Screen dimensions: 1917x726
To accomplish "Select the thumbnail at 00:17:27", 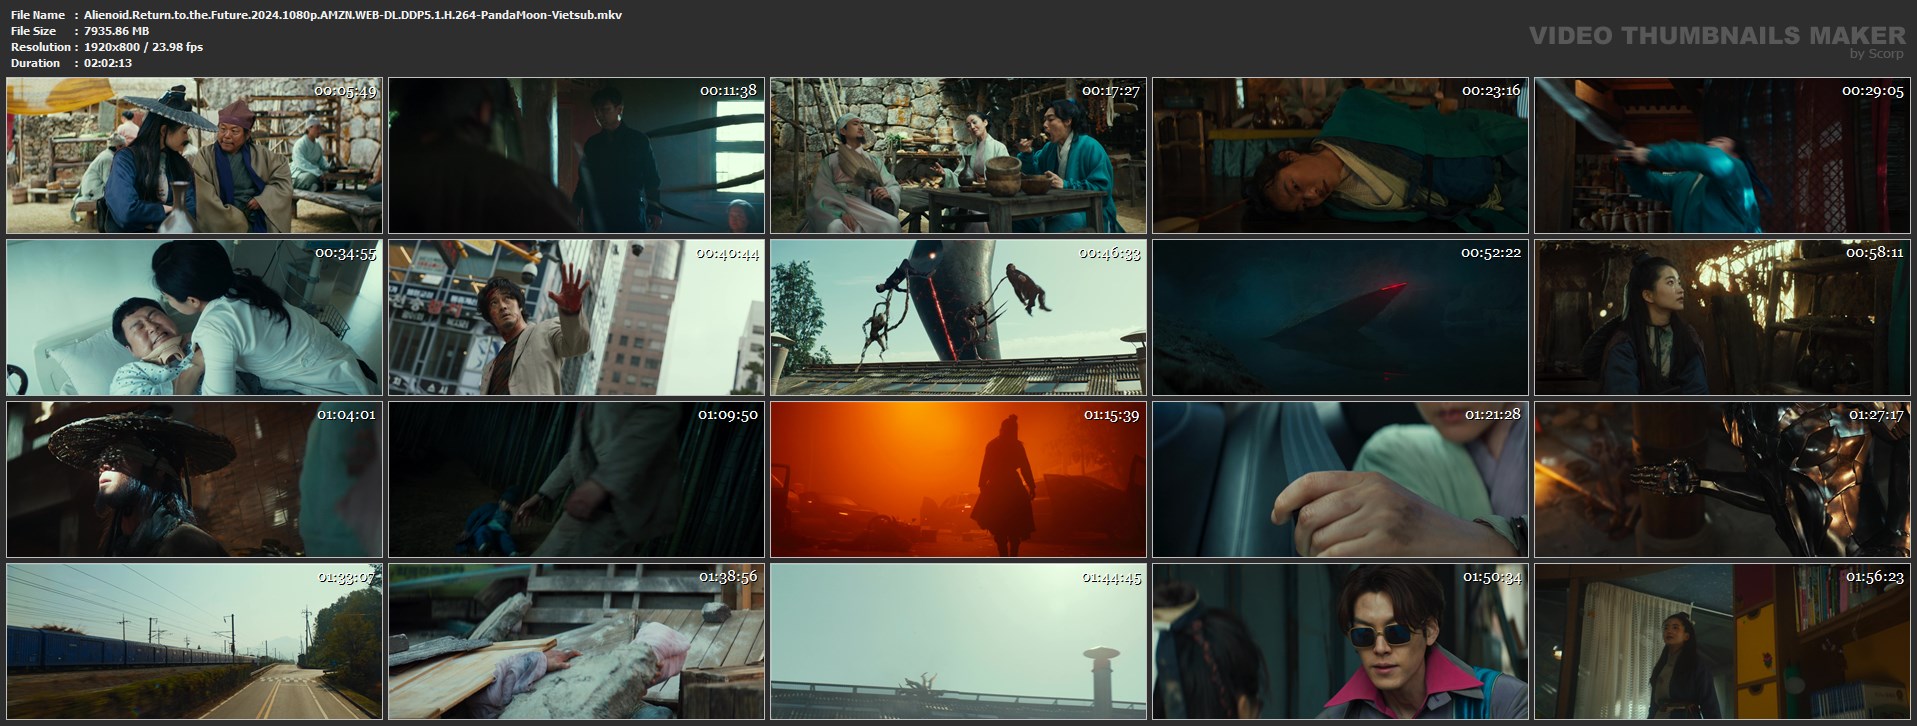I will point(958,156).
